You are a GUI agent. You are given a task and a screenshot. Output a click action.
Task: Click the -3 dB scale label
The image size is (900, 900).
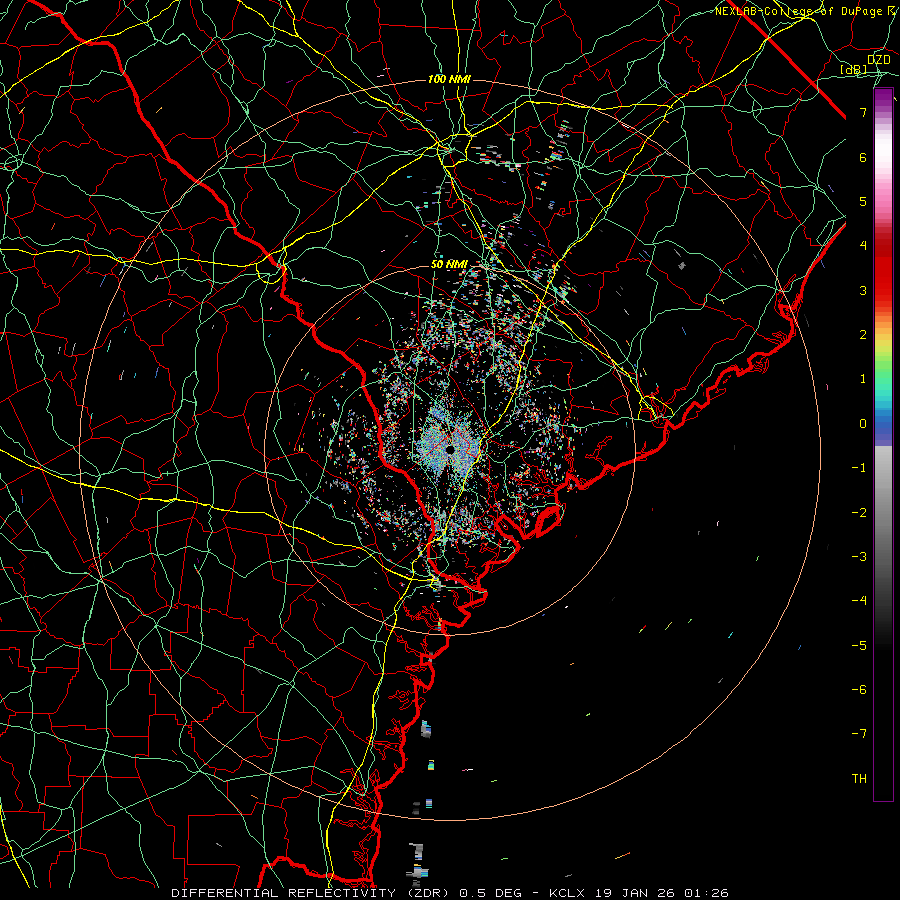click(x=859, y=557)
